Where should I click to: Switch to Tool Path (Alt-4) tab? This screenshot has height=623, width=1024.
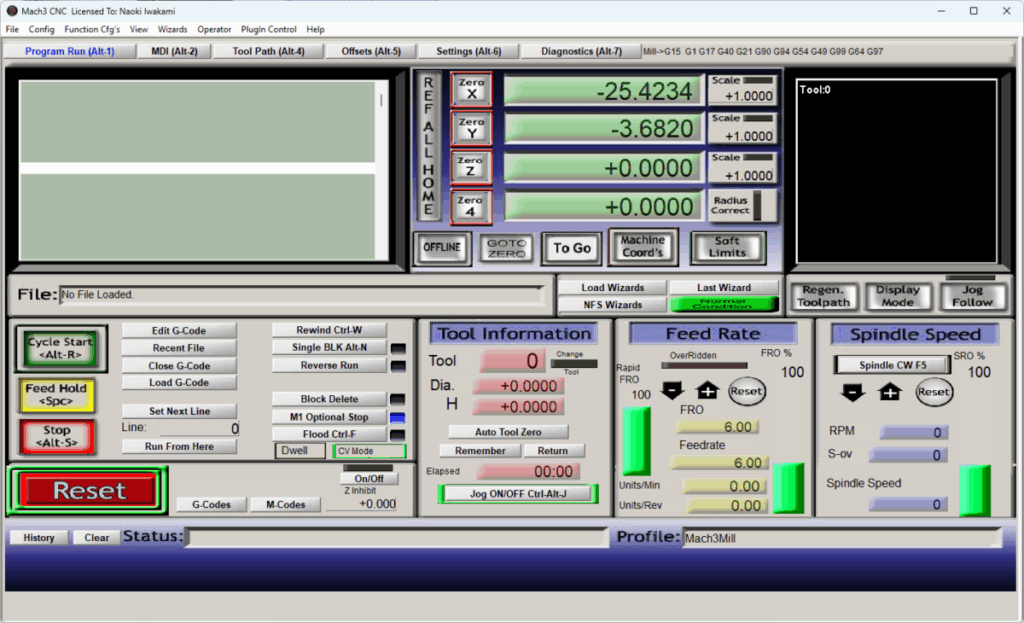pos(268,51)
